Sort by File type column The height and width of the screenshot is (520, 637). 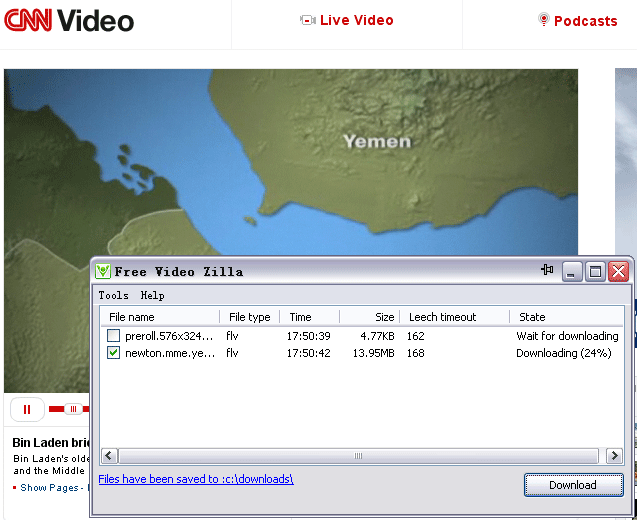pyautogui.click(x=249, y=317)
